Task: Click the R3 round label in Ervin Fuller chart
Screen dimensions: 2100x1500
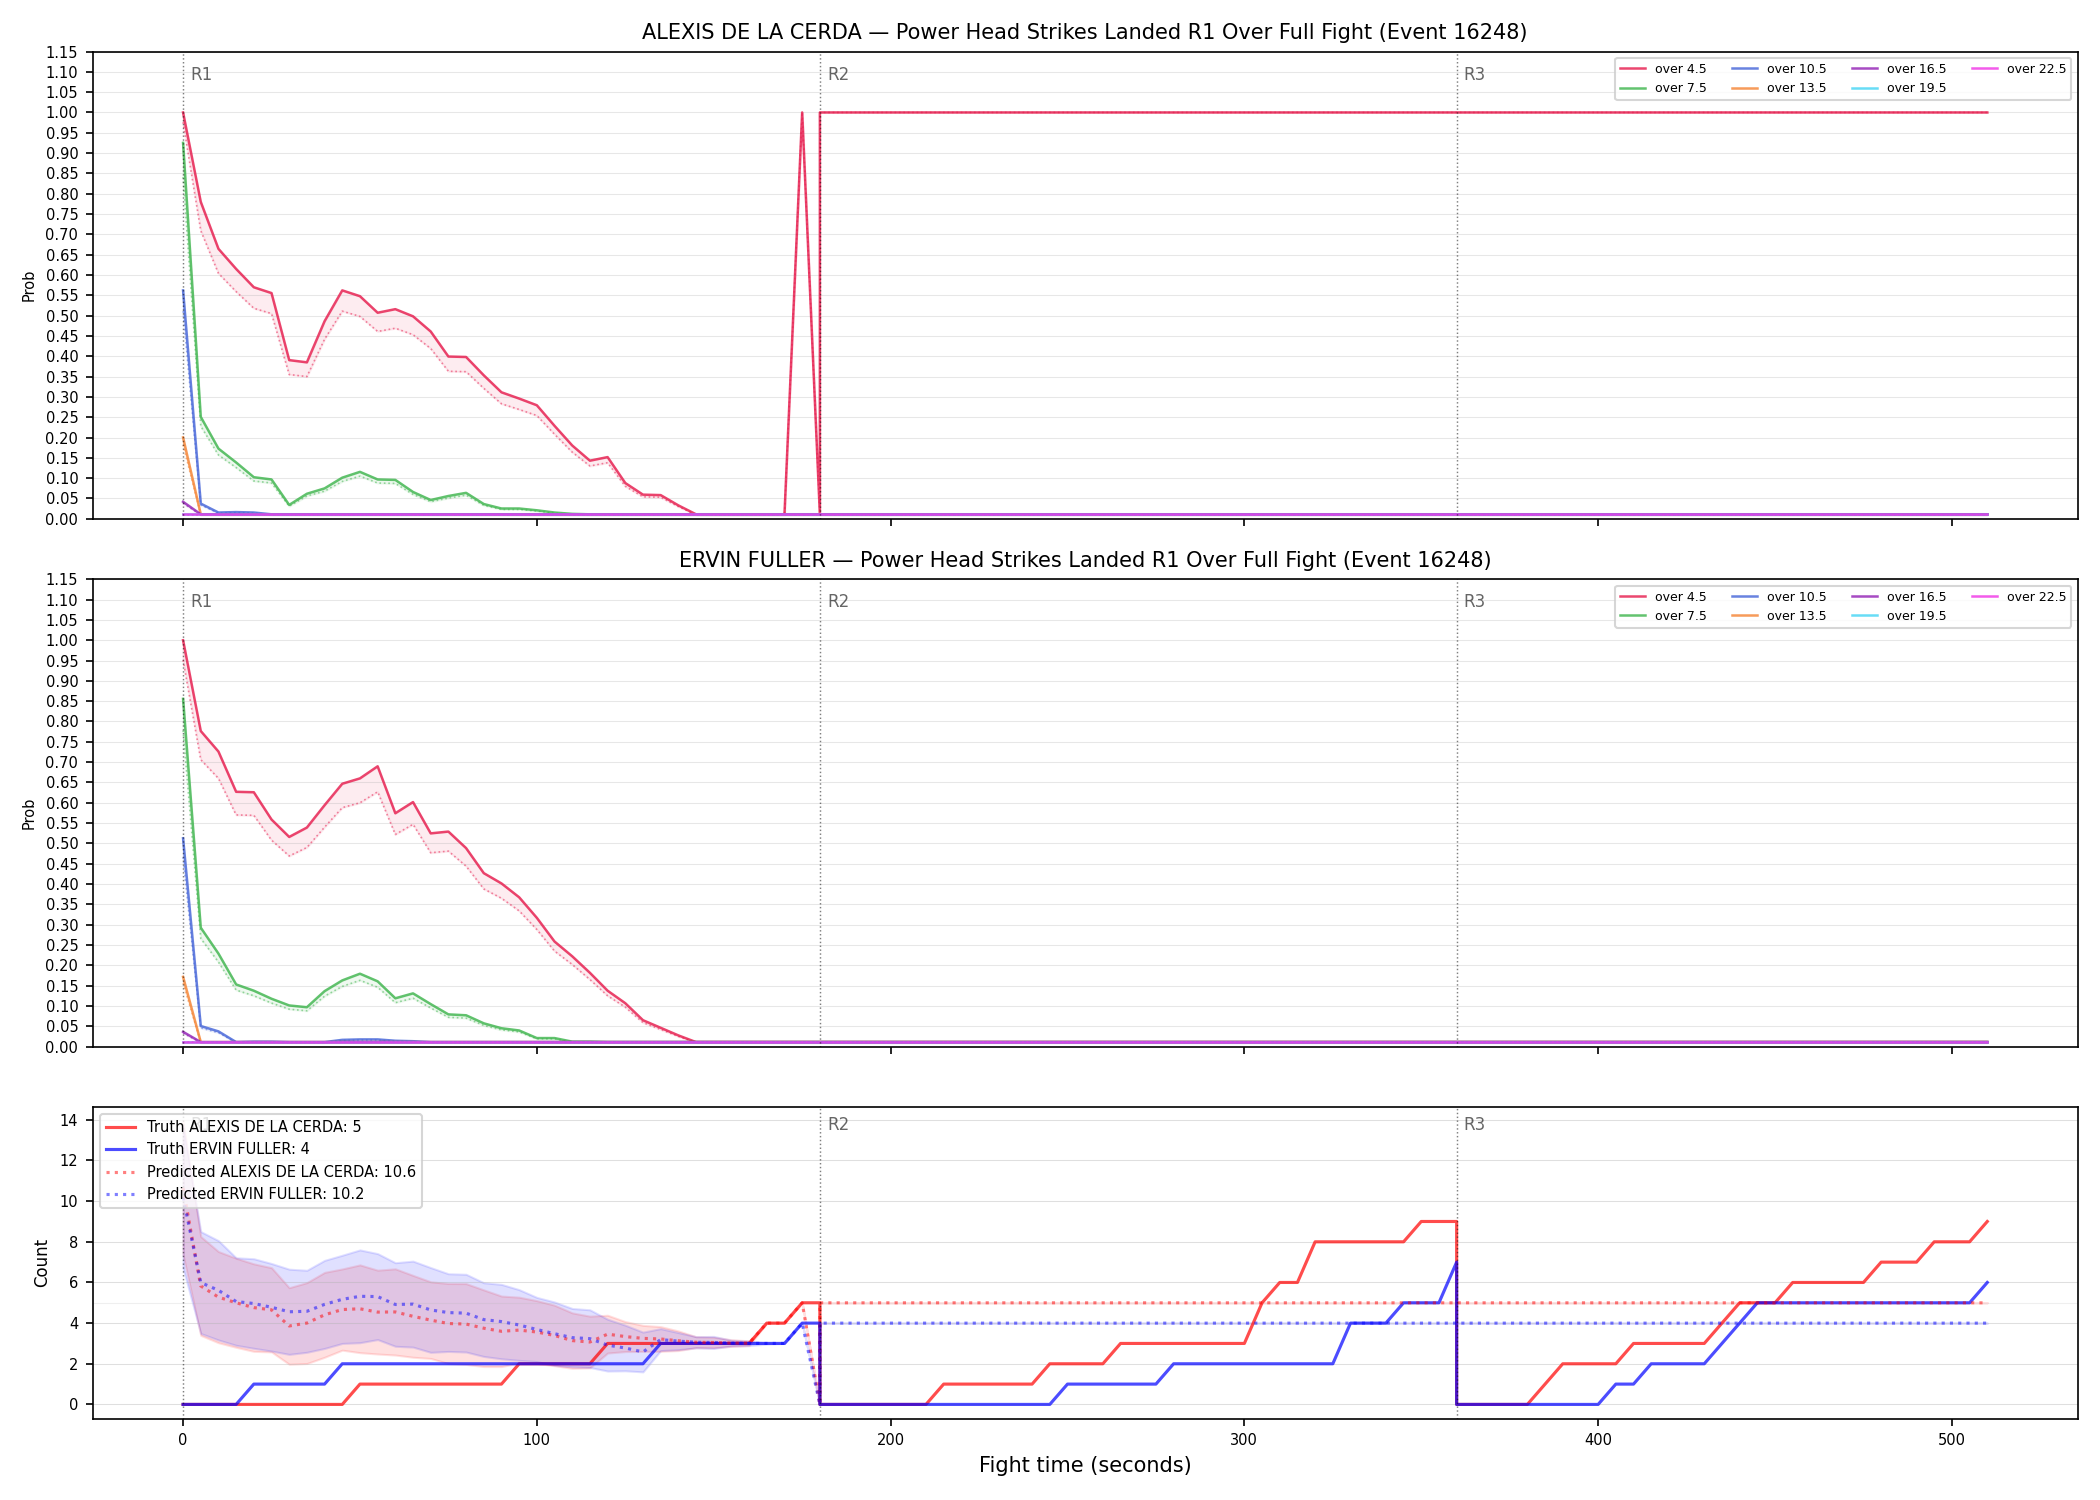Action: (1474, 601)
